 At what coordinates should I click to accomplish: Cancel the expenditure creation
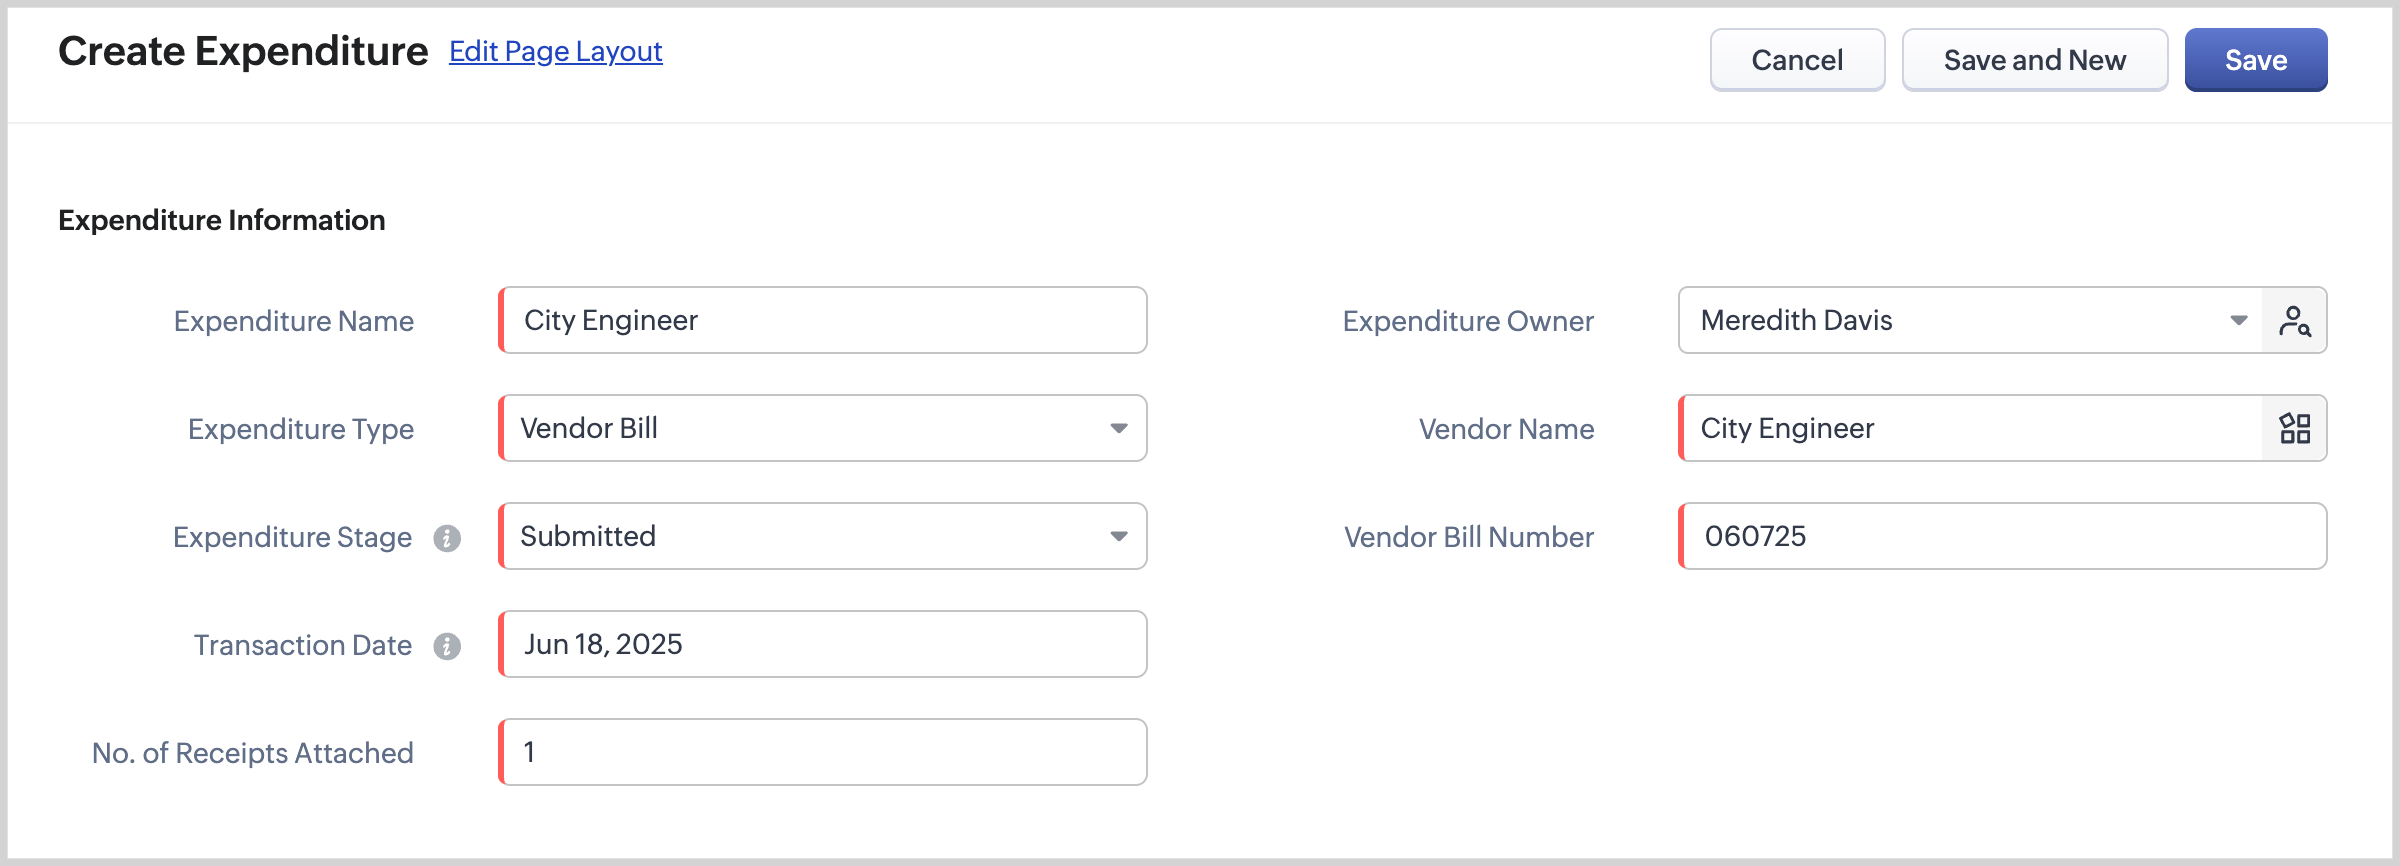coord(1796,60)
